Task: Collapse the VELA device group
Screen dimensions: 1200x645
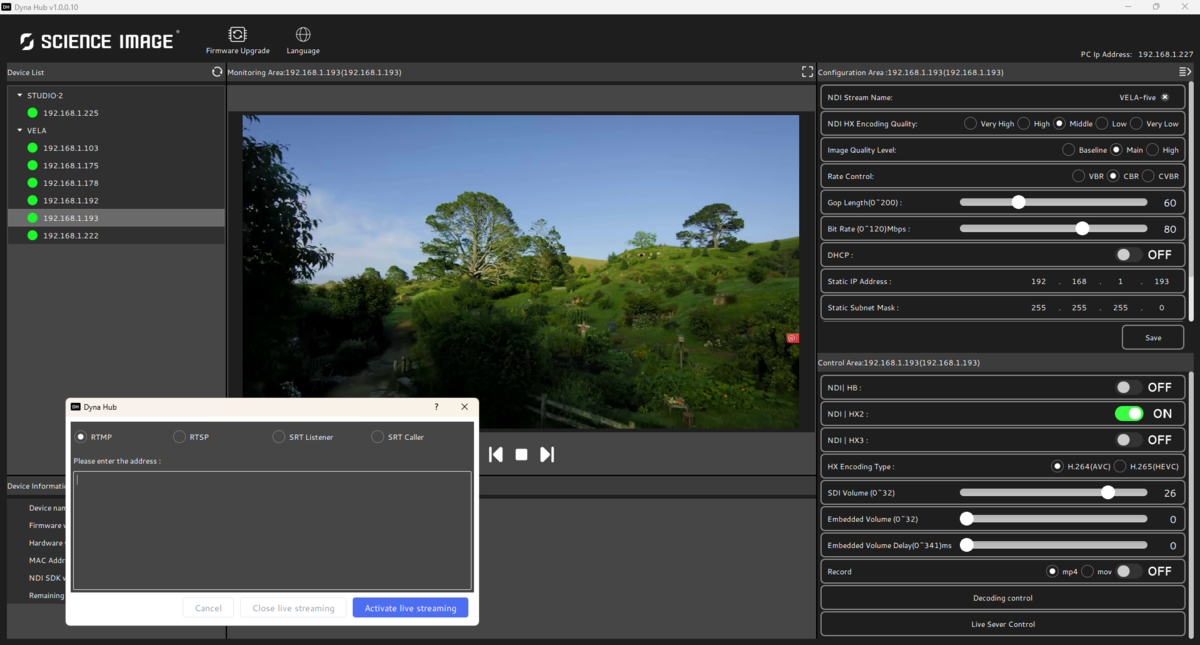Action: pos(19,130)
